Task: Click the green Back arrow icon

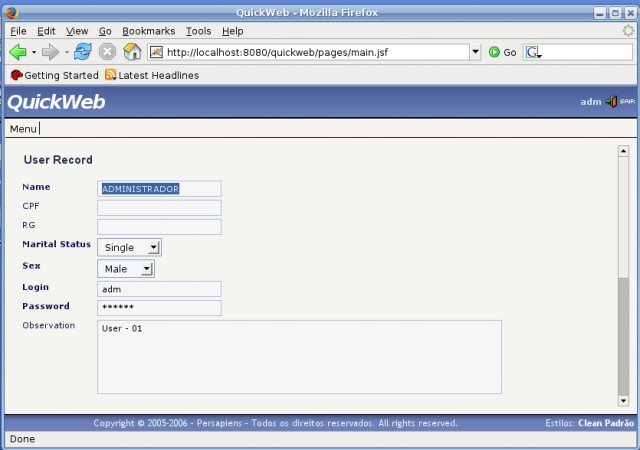Action: pos(18,52)
